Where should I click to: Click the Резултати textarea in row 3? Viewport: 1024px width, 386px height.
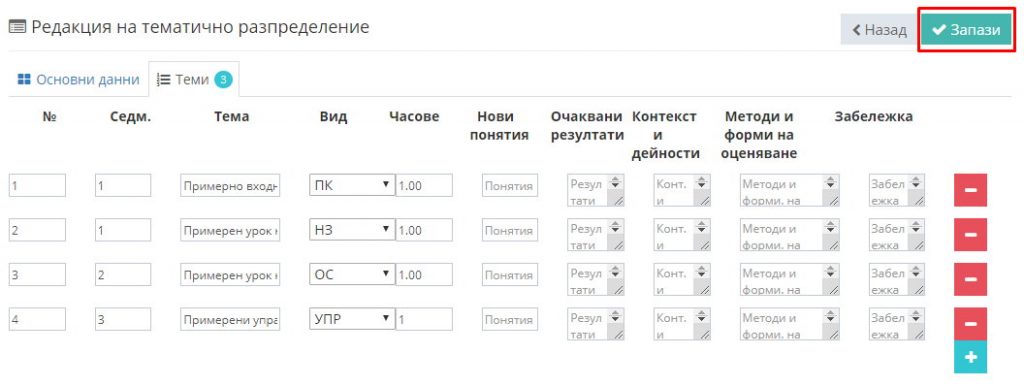click(x=596, y=280)
